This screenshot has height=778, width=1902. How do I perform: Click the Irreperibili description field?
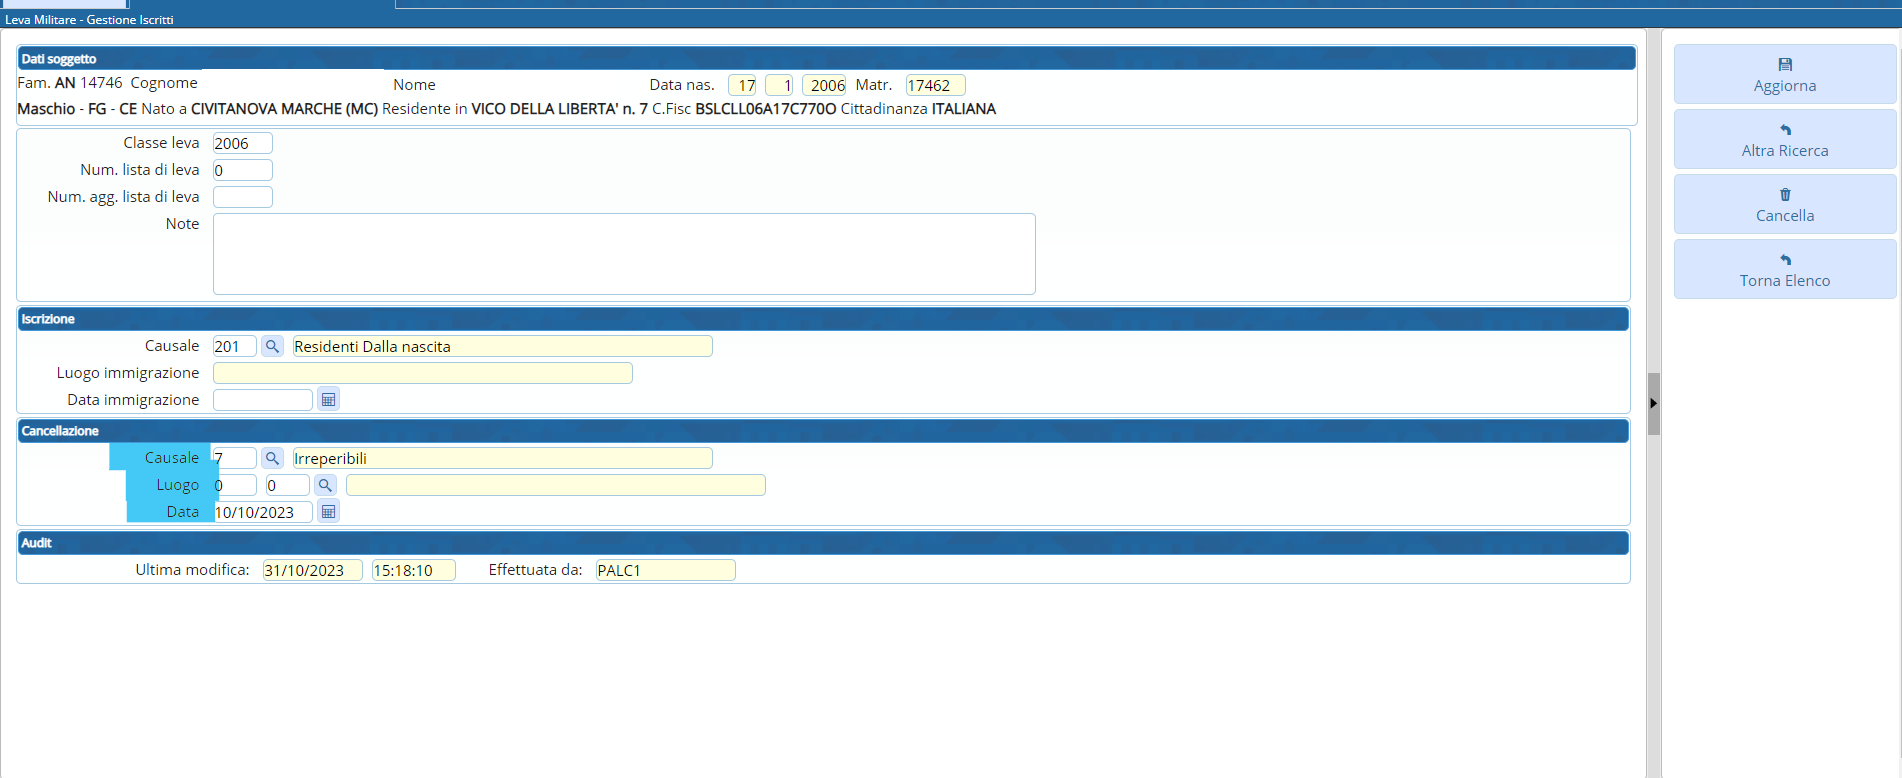(x=502, y=458)
